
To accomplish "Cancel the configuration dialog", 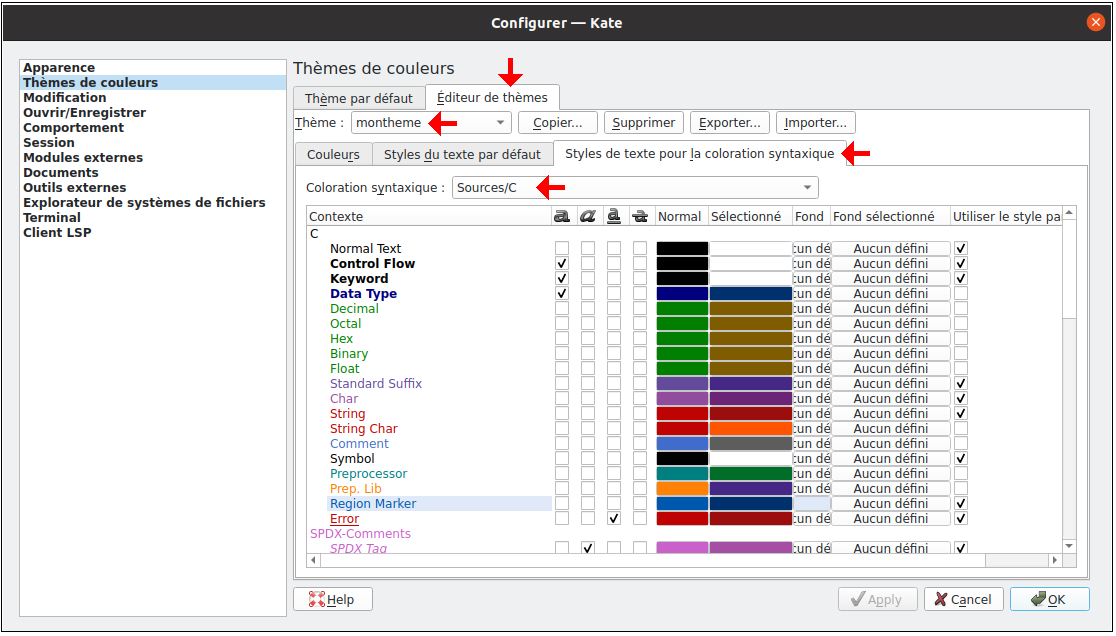I will [x=964, y=599].
